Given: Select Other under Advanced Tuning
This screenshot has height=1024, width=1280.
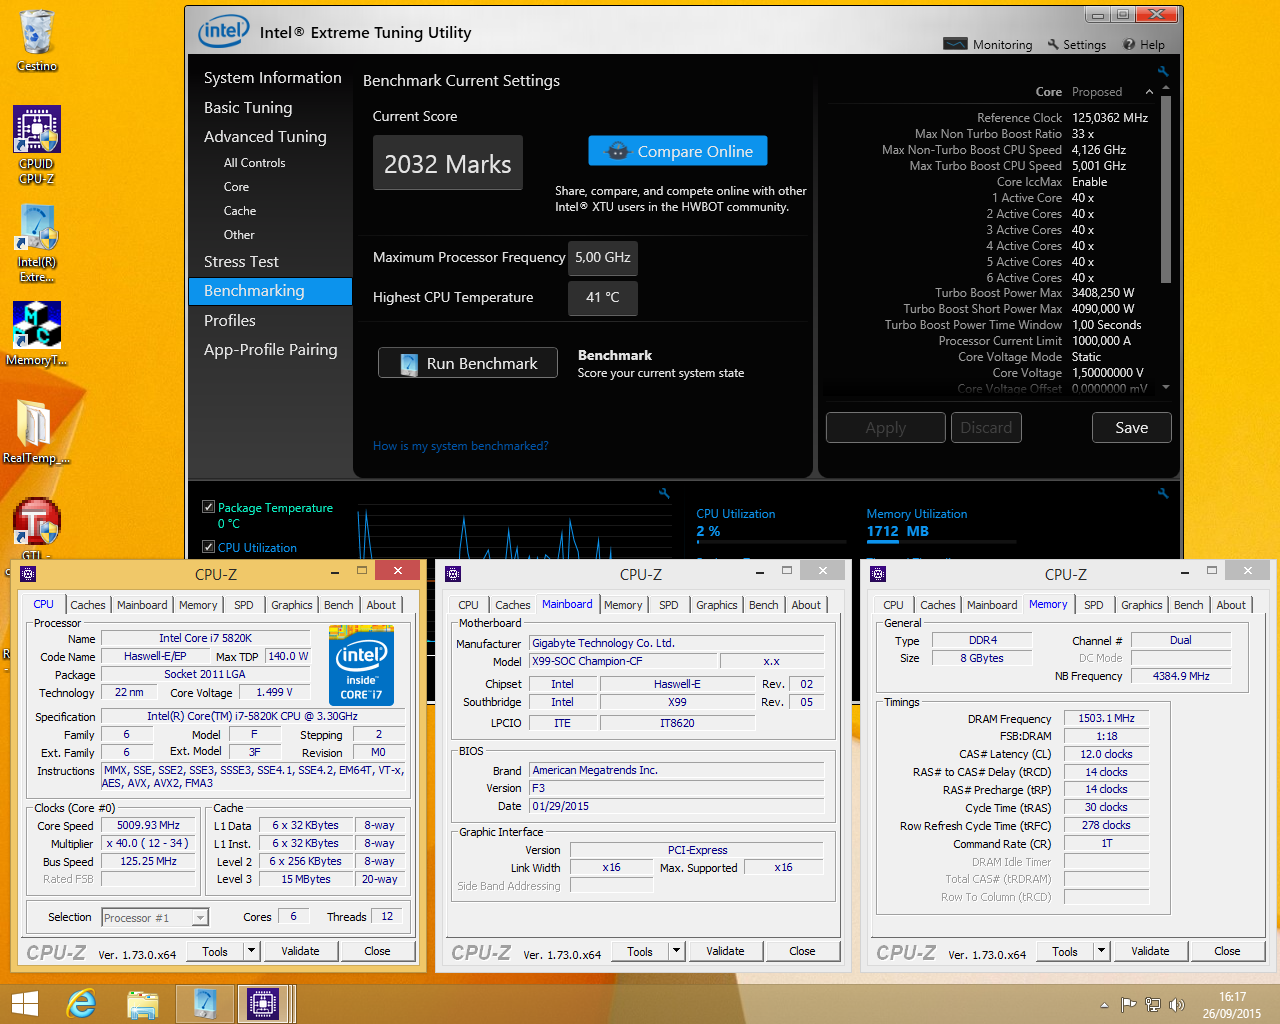Looking at the screenshot, I should tap(239, 235).
